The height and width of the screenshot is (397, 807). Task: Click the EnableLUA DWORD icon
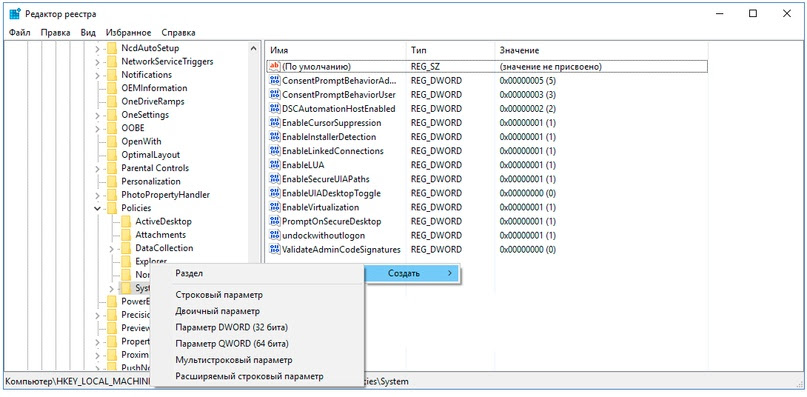coord(274,165)
